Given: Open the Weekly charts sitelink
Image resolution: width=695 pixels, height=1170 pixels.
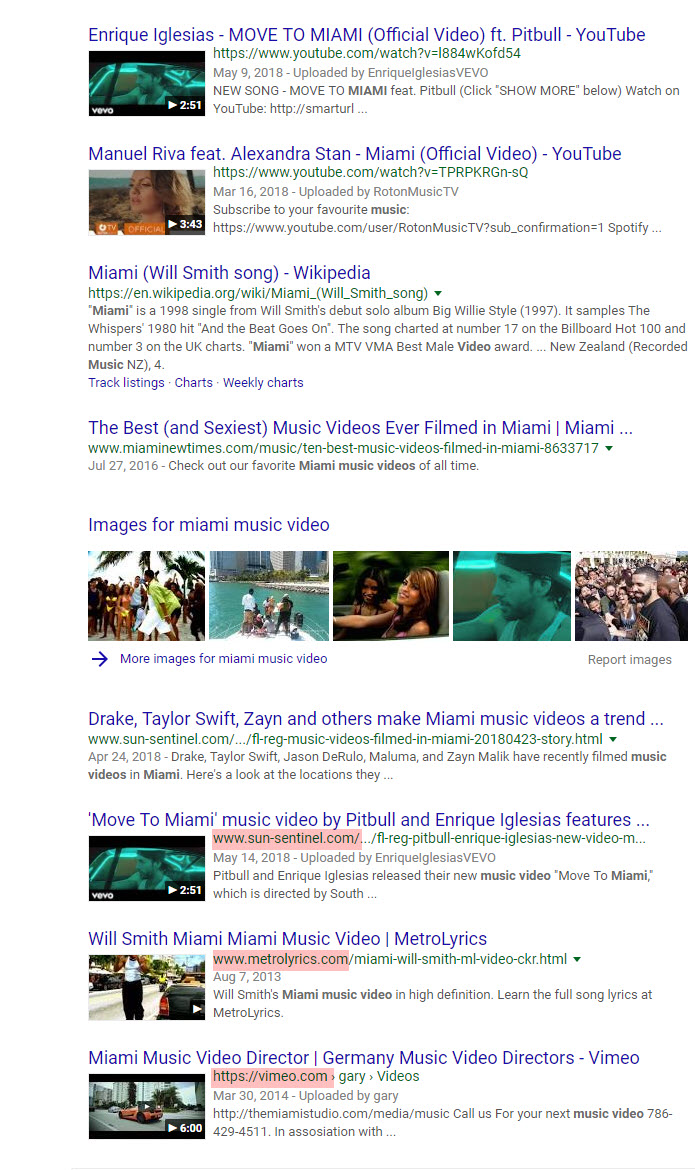Looking at the screenshot, I should click(263, 383).
